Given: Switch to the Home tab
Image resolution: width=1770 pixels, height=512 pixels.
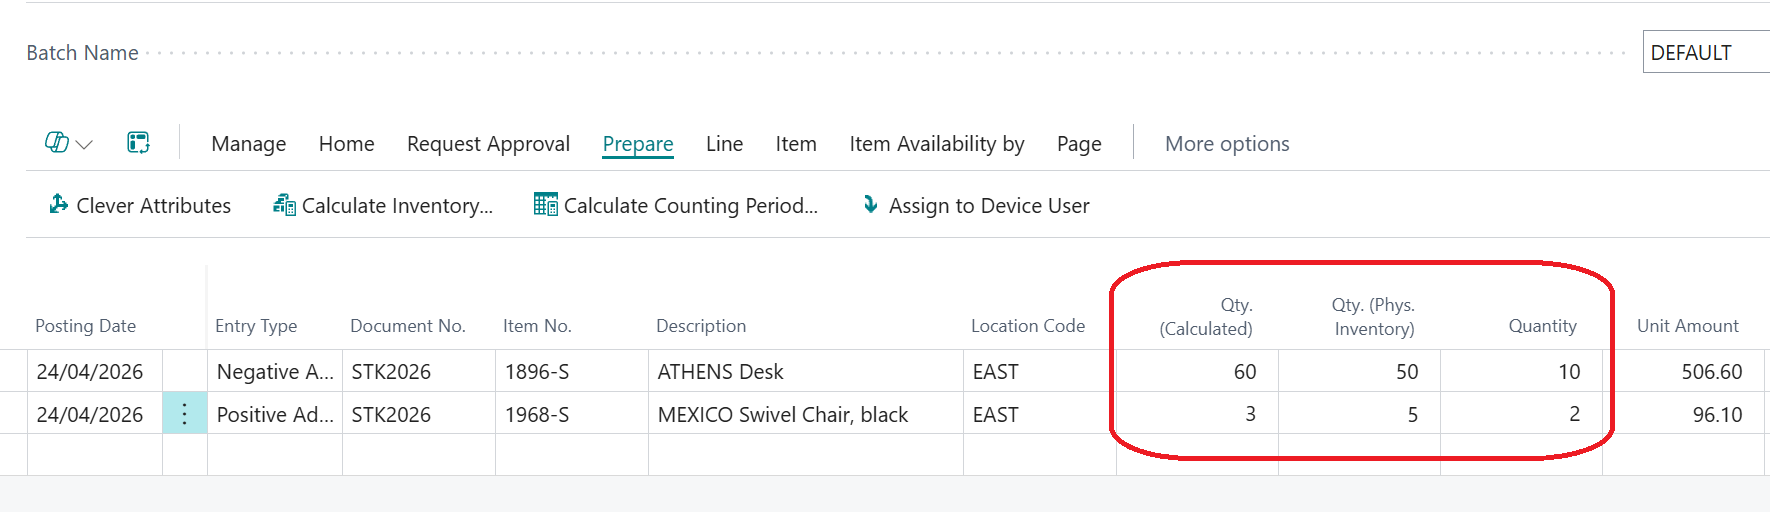Looking at the screenshot, I should coord(346,144).
